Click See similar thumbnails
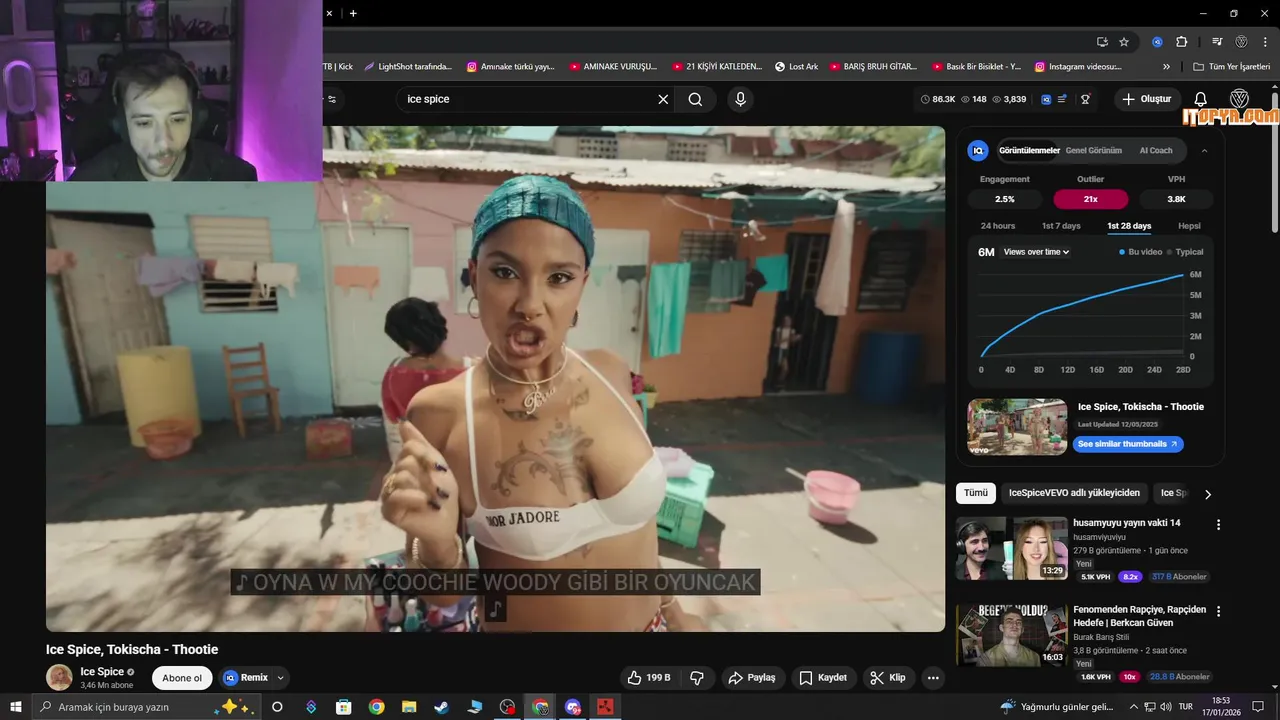The width and height of the screenshot is (1280, 720). pyautogui.click(x=1128, y=444)
